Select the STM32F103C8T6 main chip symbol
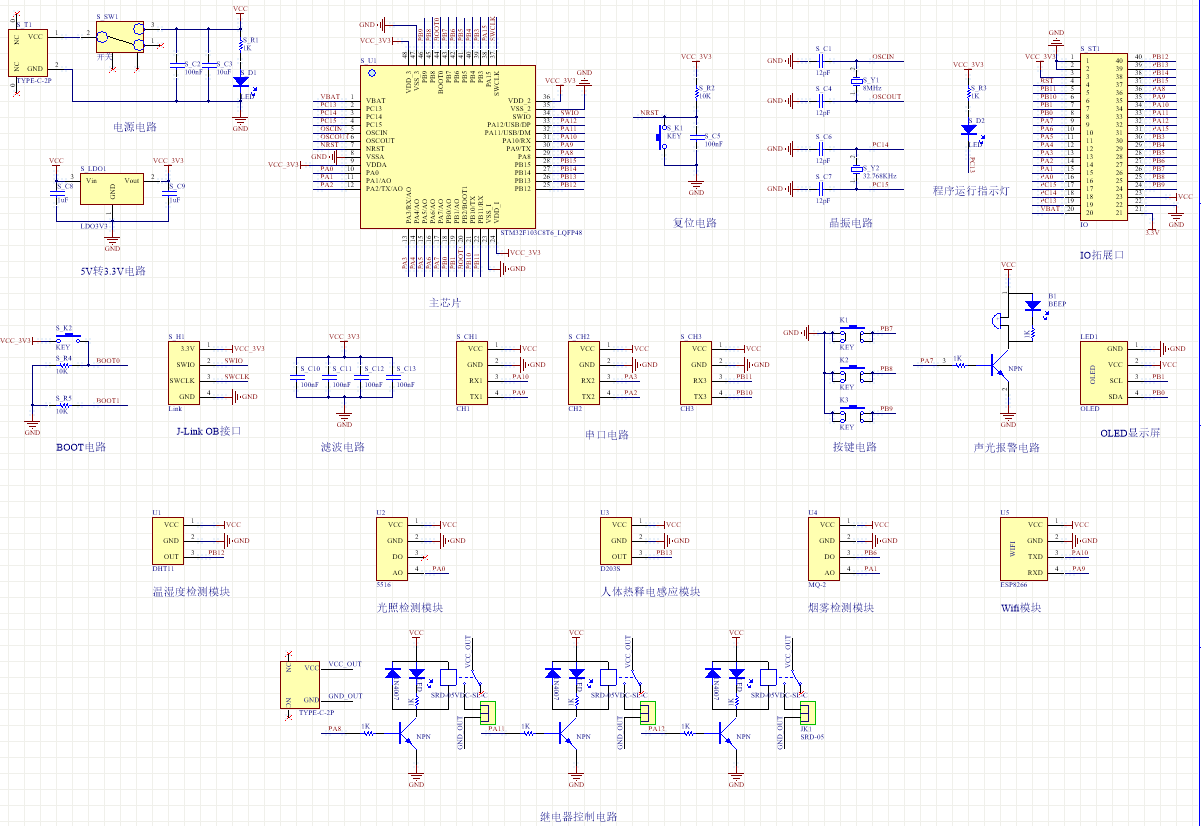1201x826 pixels. [x=447, y=147]
